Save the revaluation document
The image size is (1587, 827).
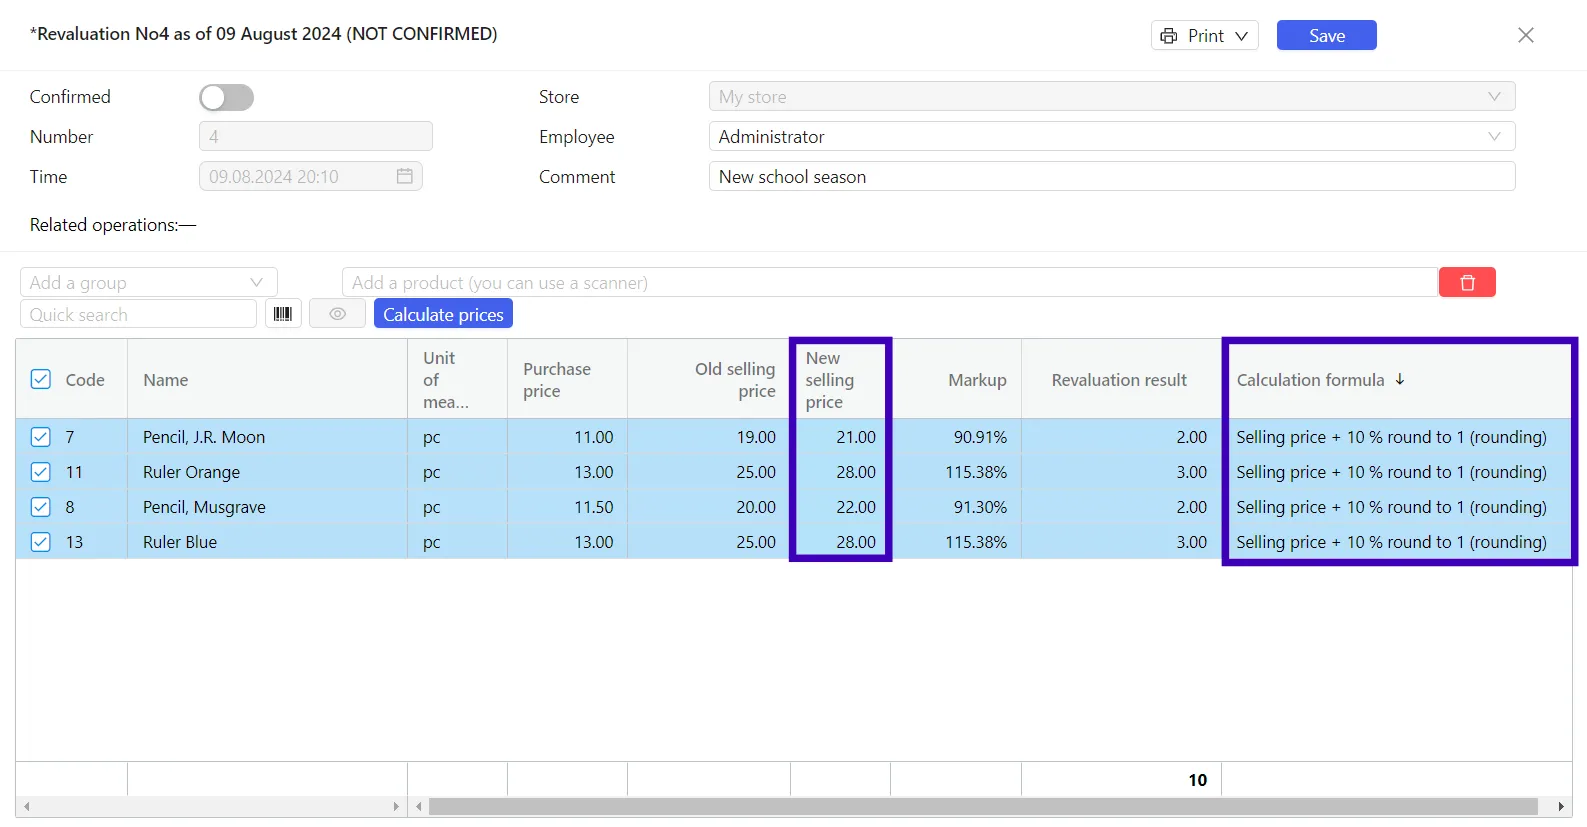click(x=1326, y=35)
